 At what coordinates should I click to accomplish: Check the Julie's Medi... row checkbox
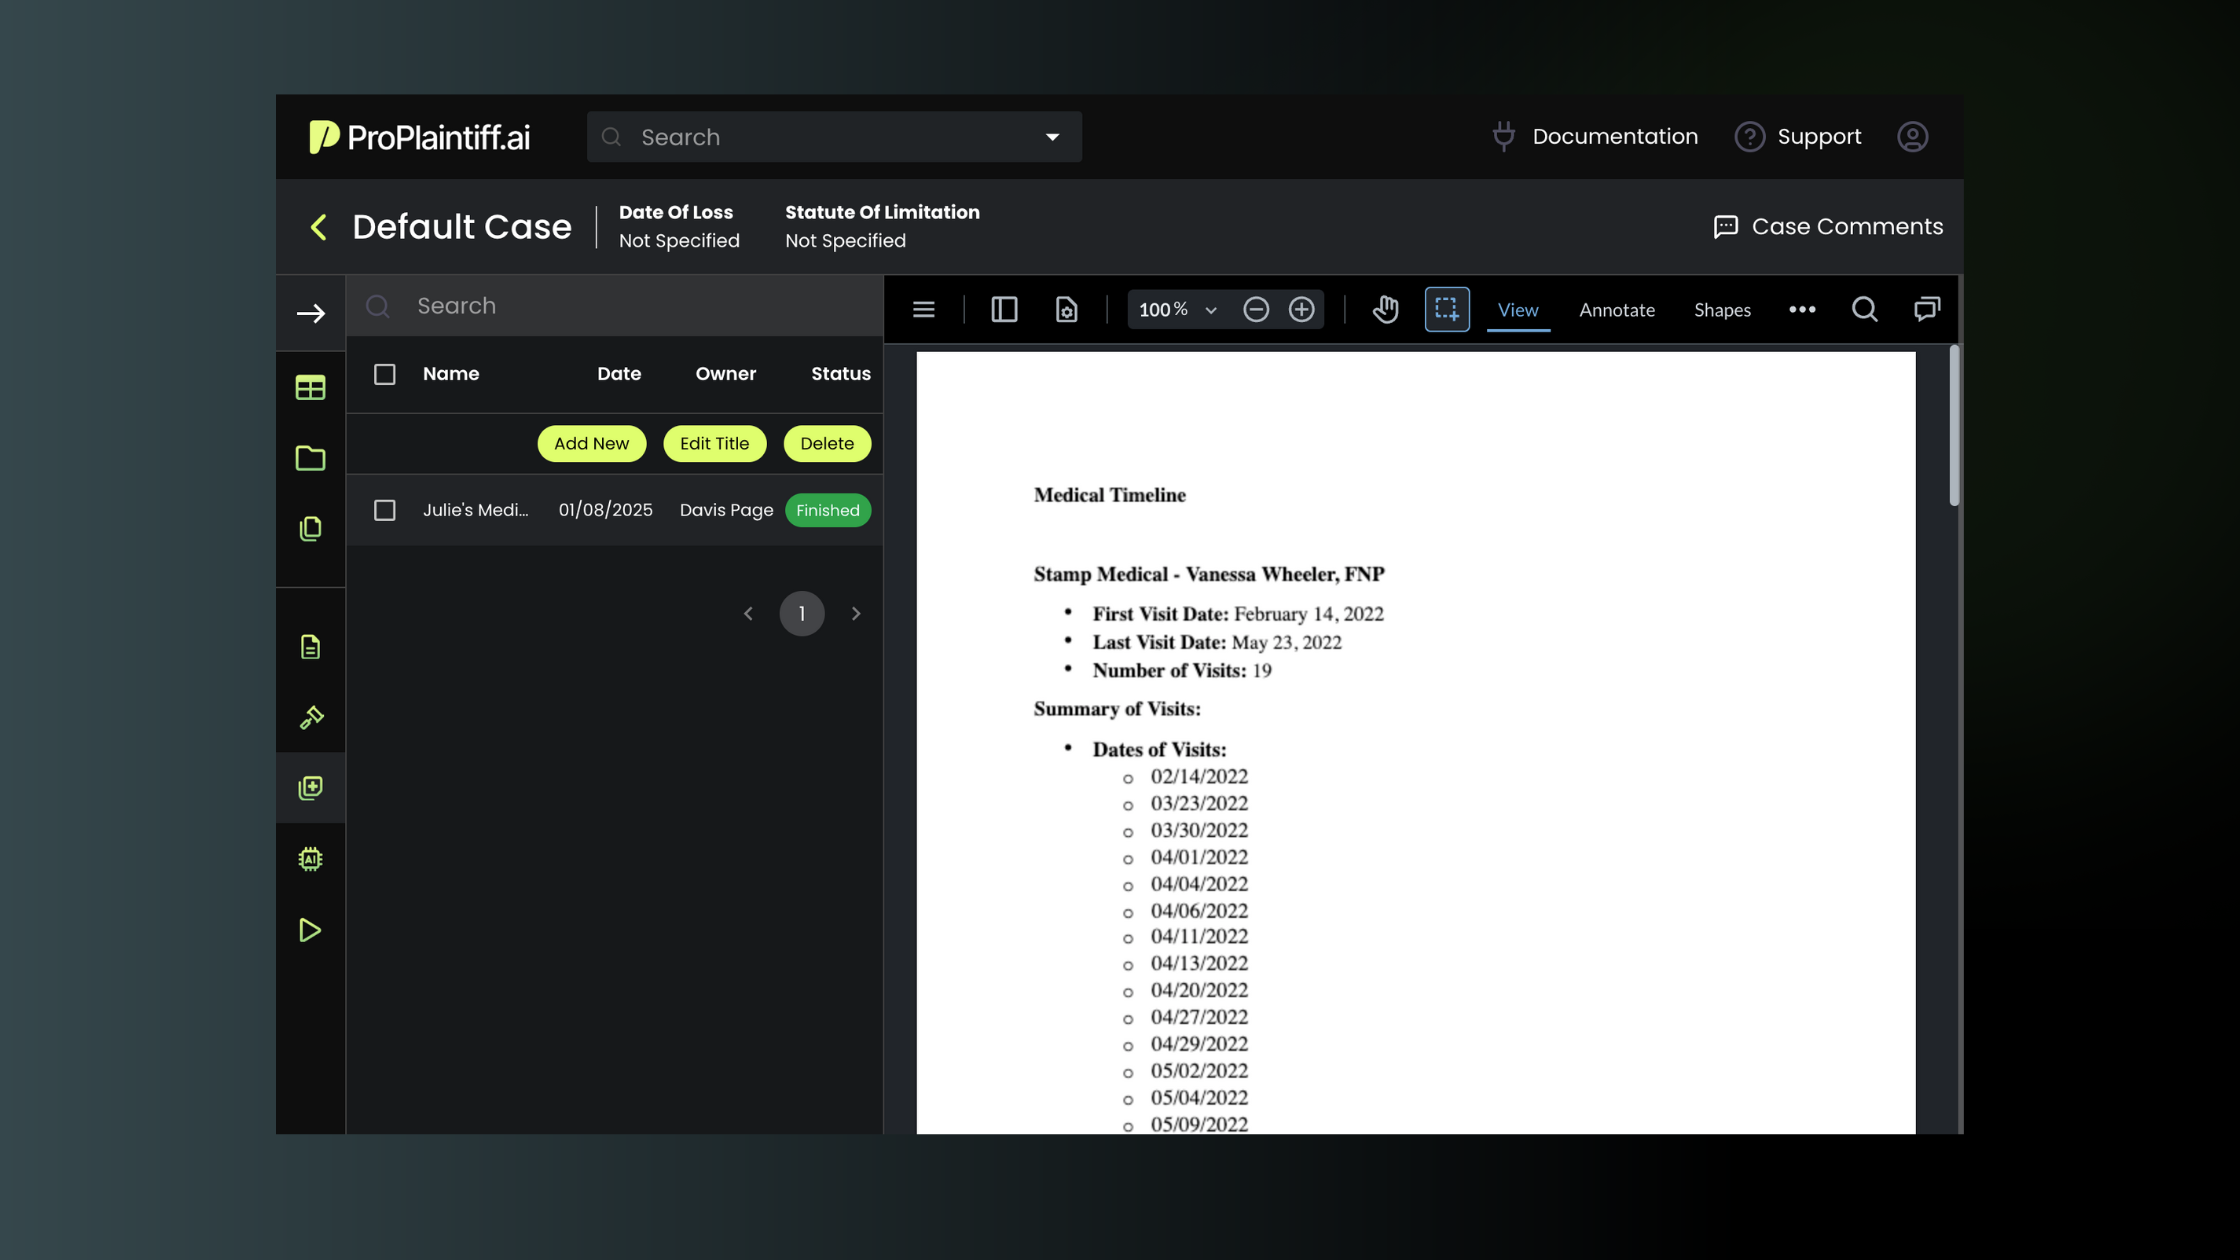pyautogui.click(x=384, y=510)
